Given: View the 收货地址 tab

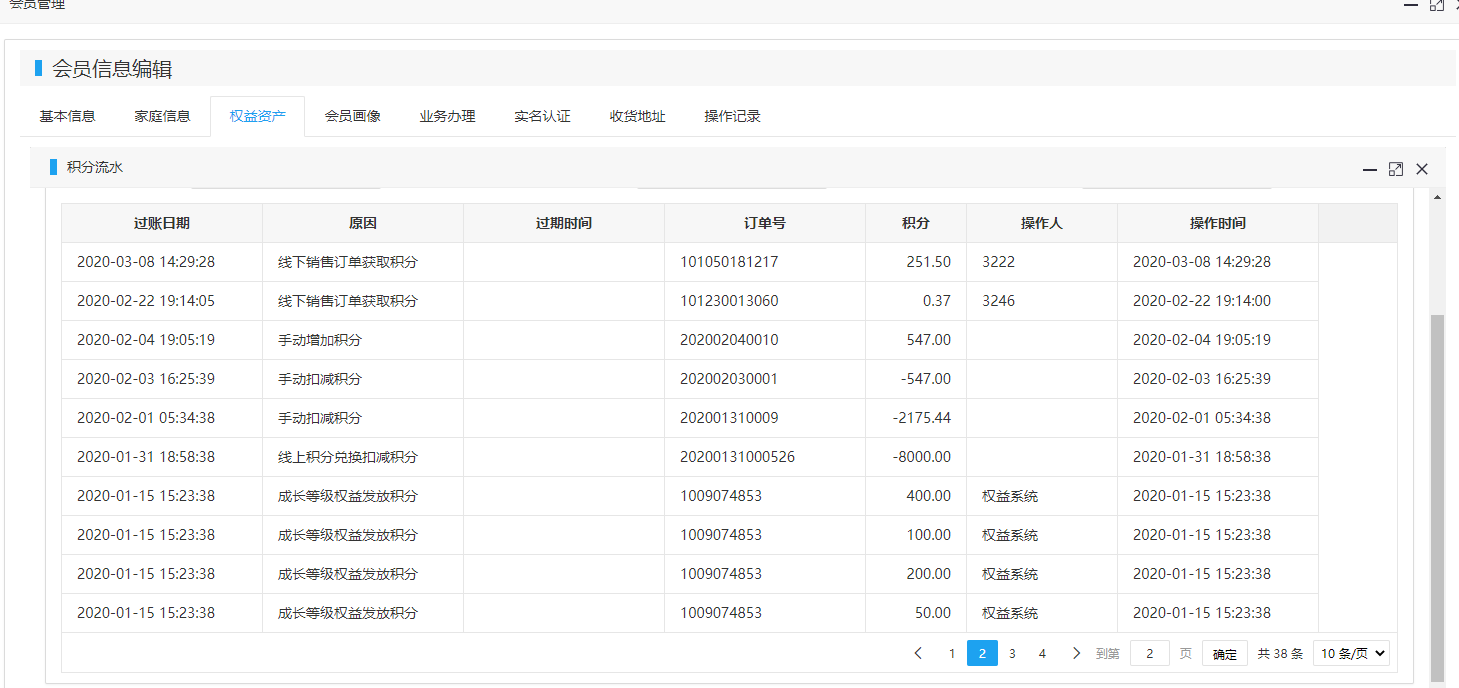Looking at the screenshot, I should tap(637, 116).
